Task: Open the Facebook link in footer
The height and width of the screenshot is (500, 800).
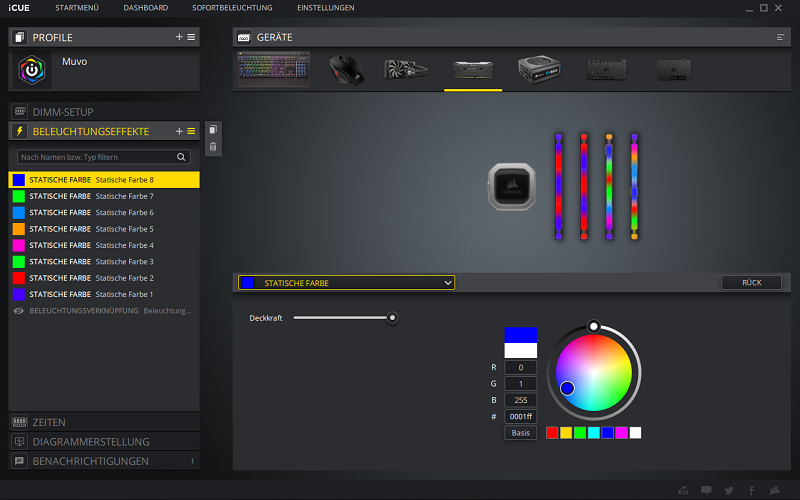Action: 751,490
